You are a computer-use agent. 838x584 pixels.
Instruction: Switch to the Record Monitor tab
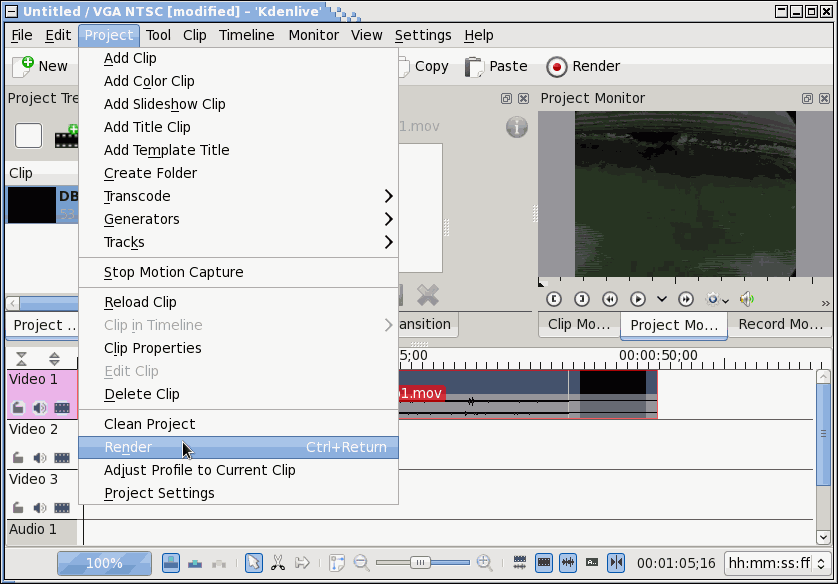tap(780, 324)
